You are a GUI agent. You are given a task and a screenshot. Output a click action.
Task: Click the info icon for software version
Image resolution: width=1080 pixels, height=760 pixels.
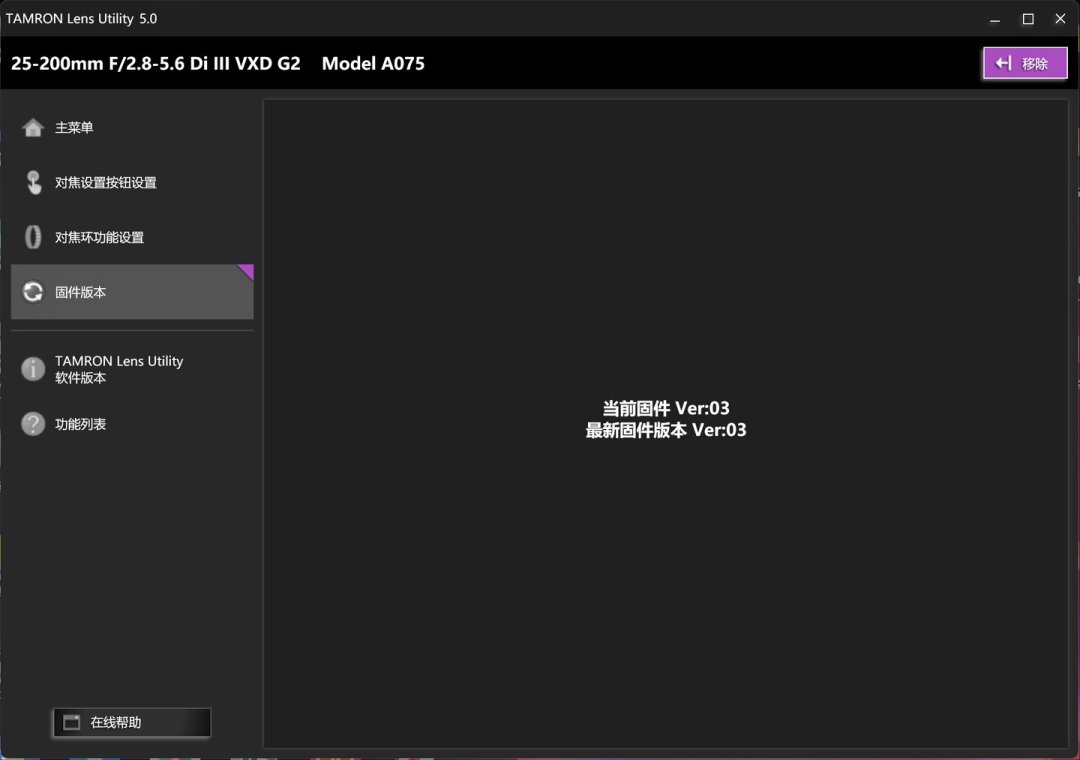tap(32, 369)
